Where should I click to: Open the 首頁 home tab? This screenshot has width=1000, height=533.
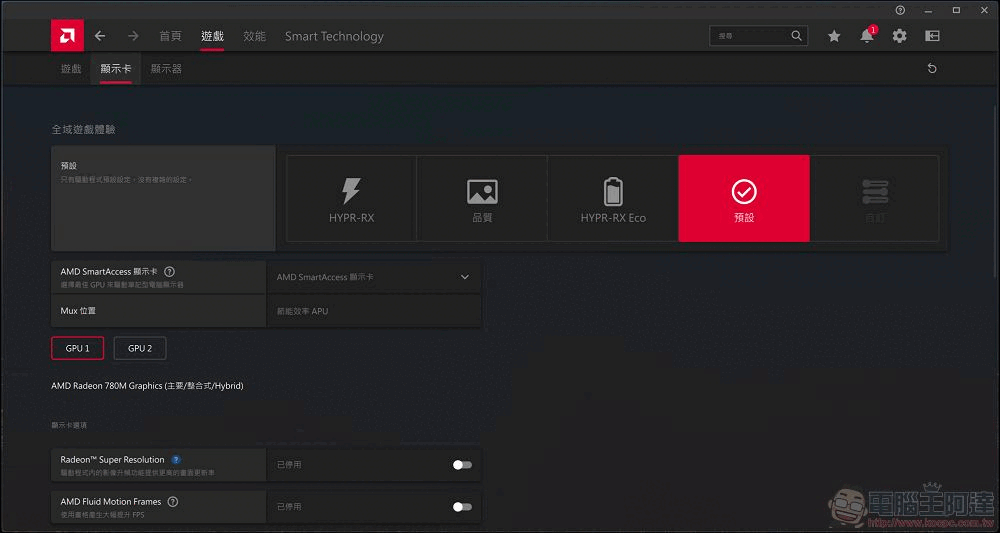(170, 36)
